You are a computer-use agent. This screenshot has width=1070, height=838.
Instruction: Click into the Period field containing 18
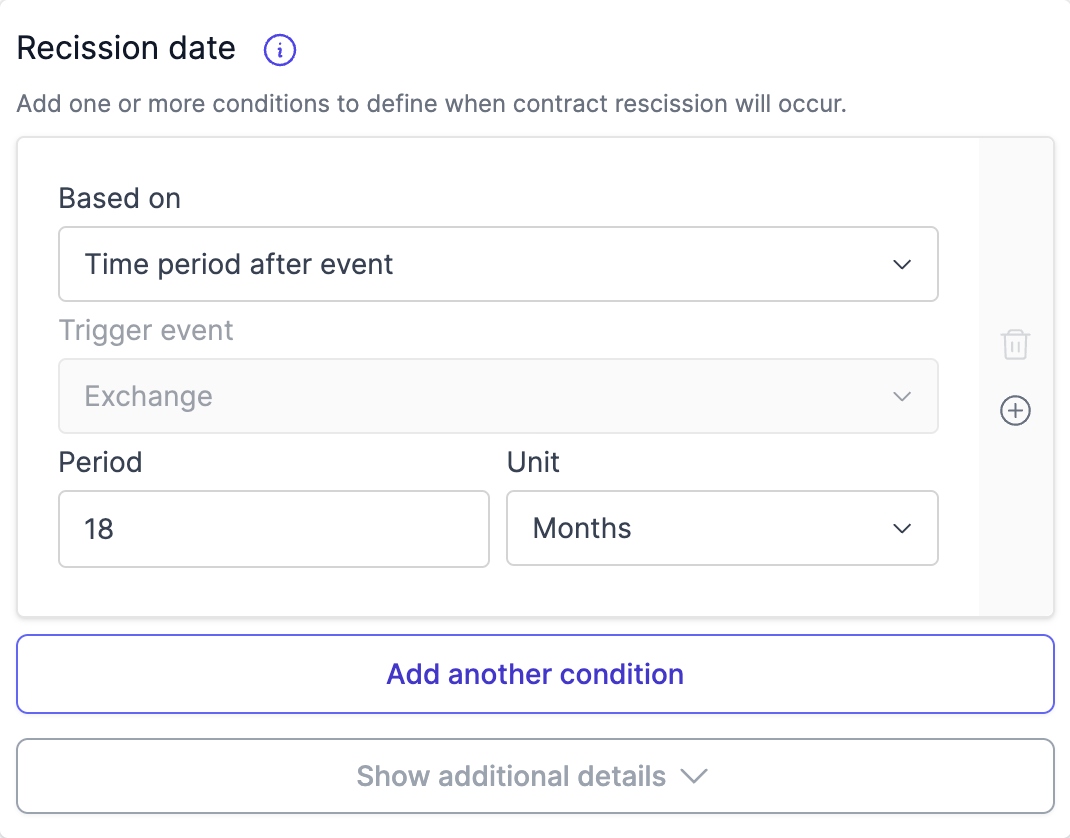pyautogui.click(x=273, y=528)
